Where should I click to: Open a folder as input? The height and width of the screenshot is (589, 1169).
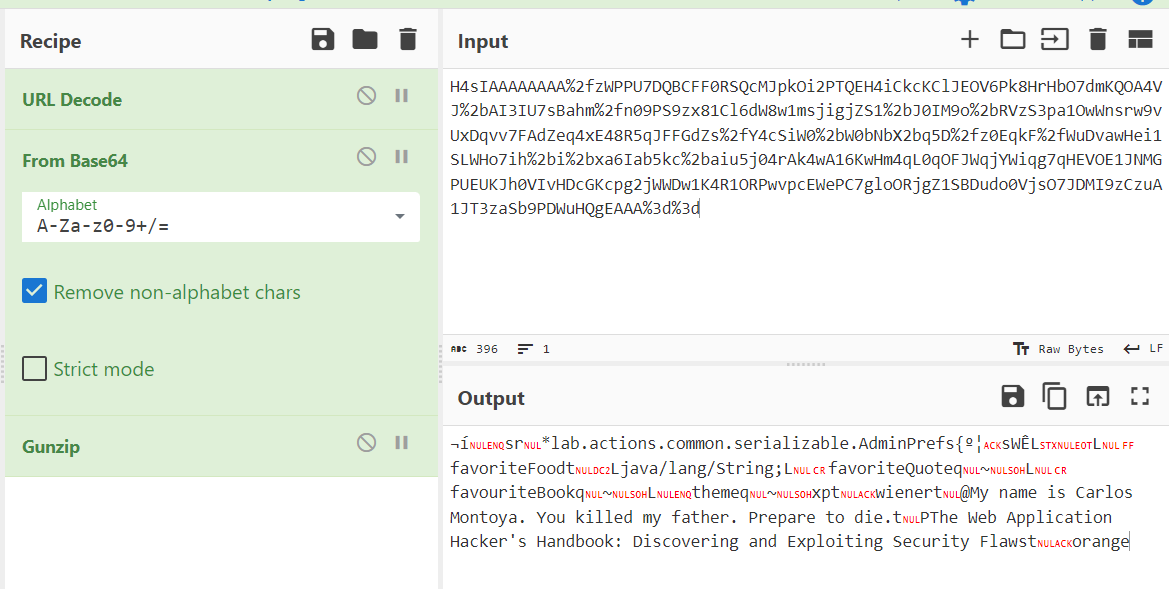coord(1013,40)
